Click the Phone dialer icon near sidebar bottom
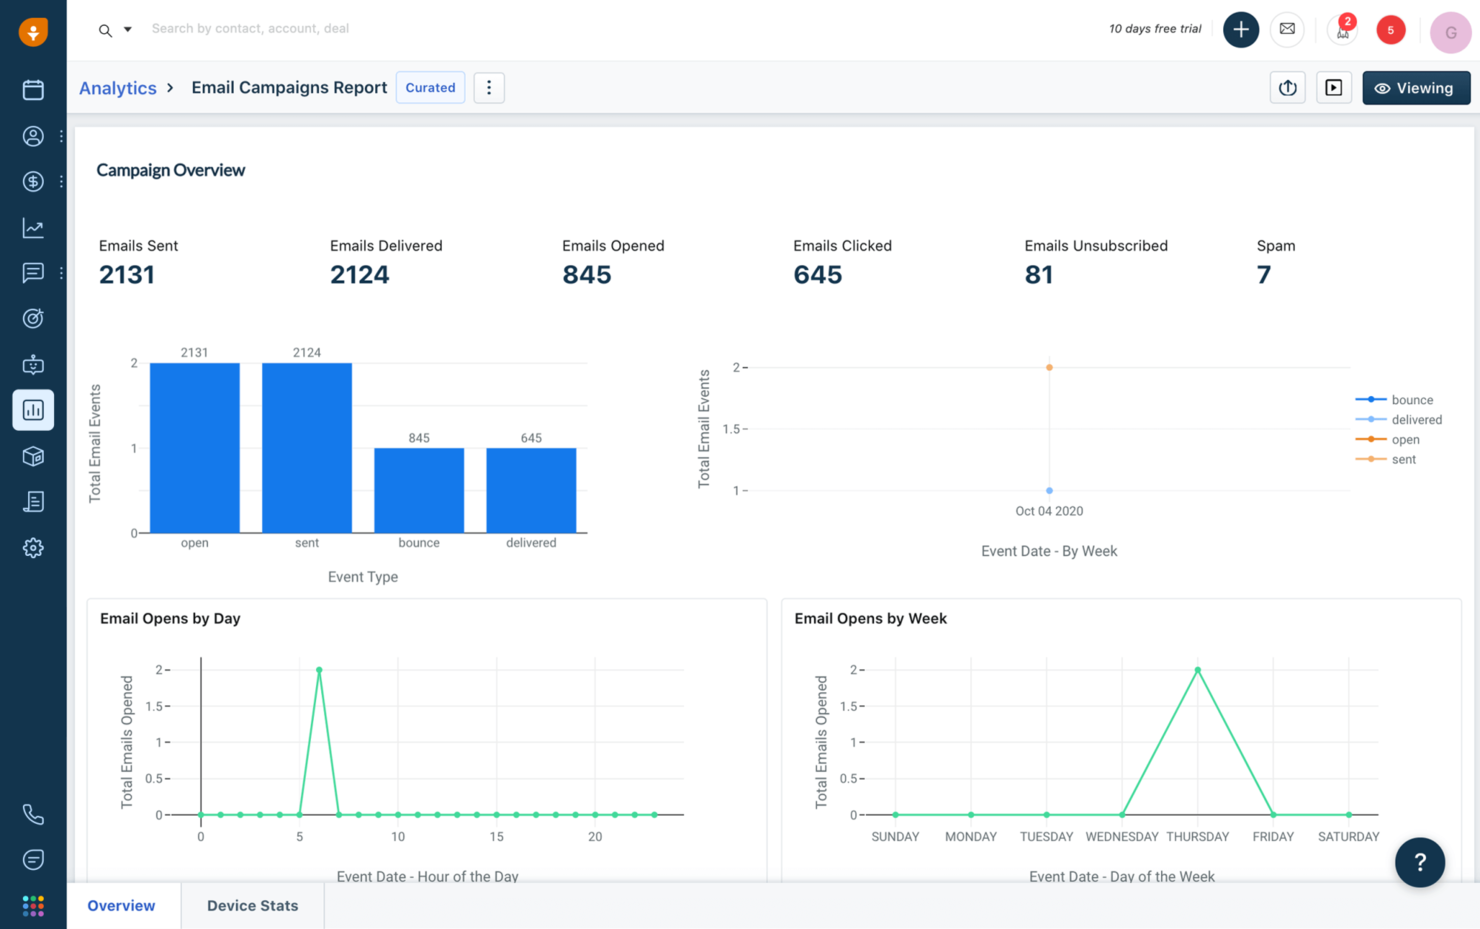This screenshot has width=1480, height=929. 33,814
